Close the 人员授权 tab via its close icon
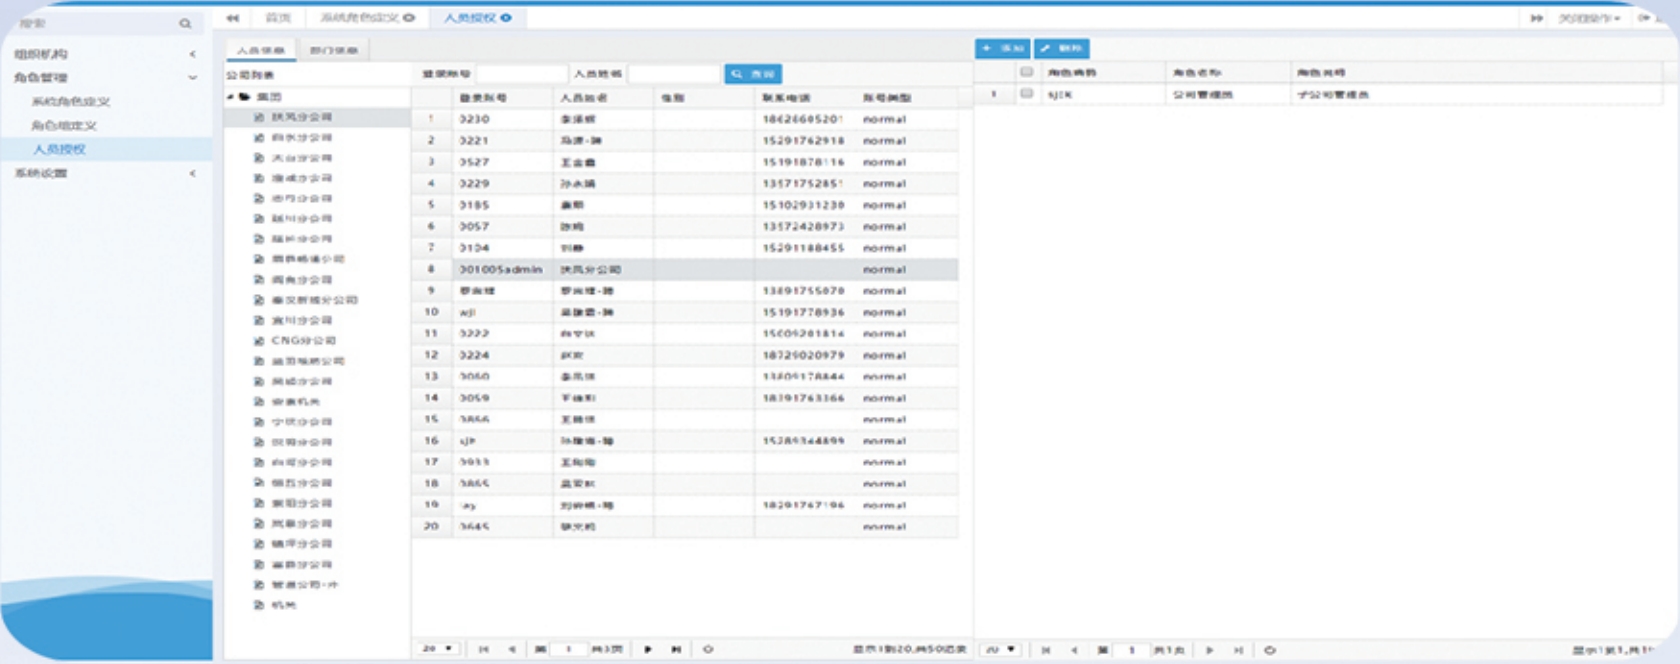Screen dimensions: 1680x664 coord(506,18)
